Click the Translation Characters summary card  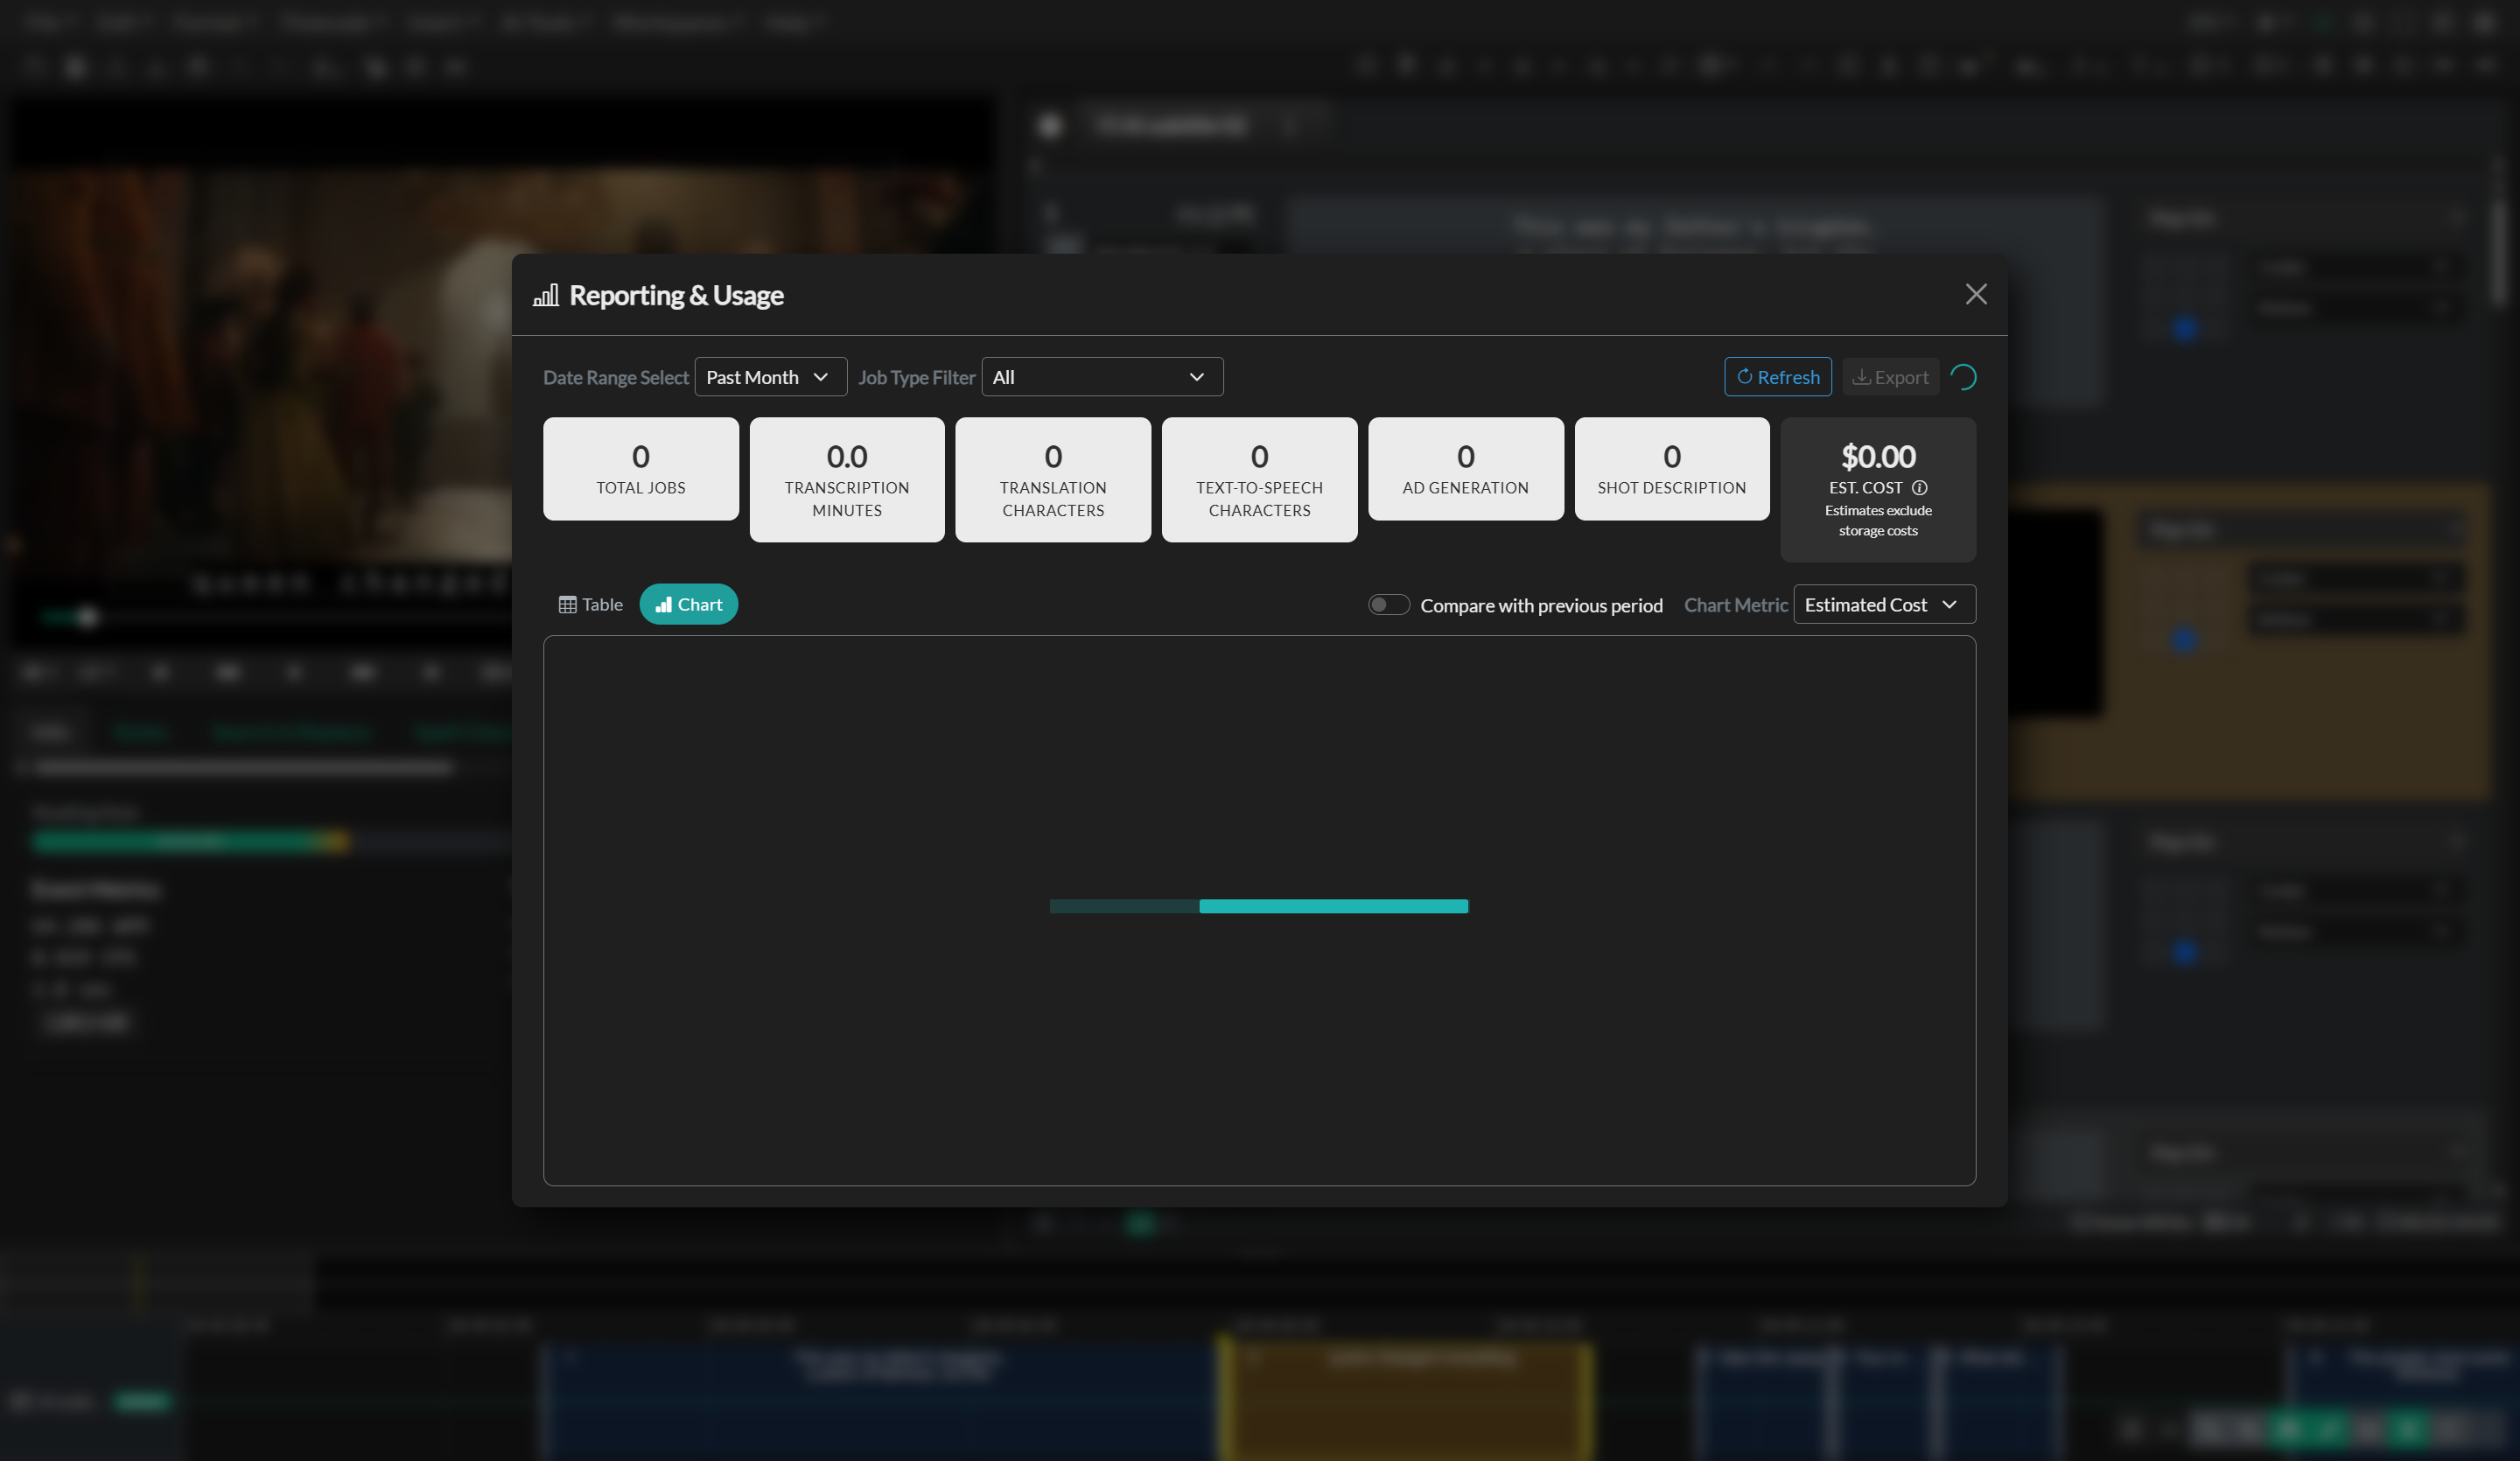[1053, 480]
